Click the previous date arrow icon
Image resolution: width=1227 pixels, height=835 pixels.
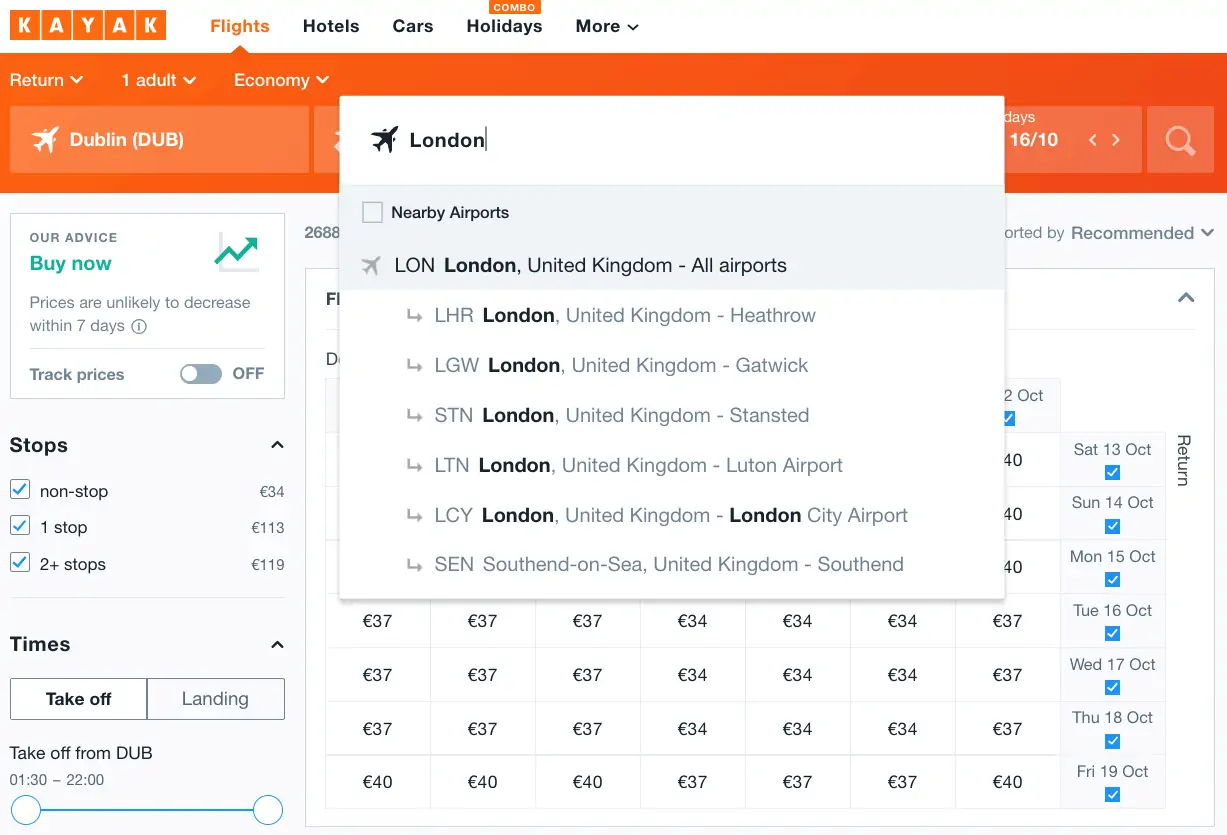(x=1093, y=140)
